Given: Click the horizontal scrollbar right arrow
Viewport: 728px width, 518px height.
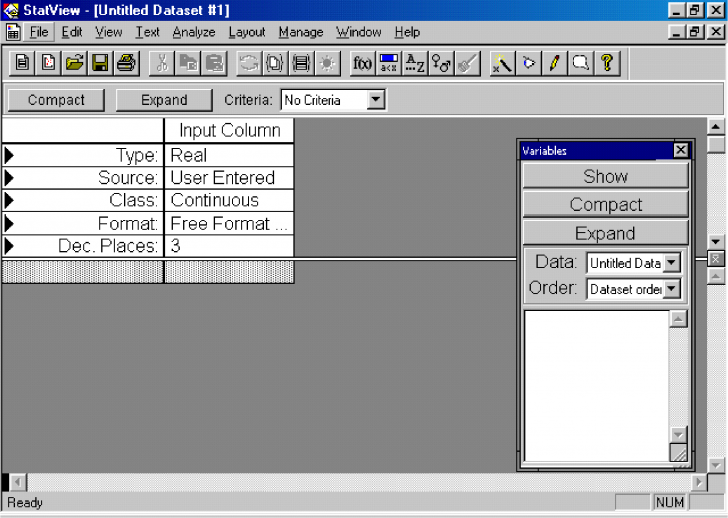Looking at the screenshot, I should point(699,482).
